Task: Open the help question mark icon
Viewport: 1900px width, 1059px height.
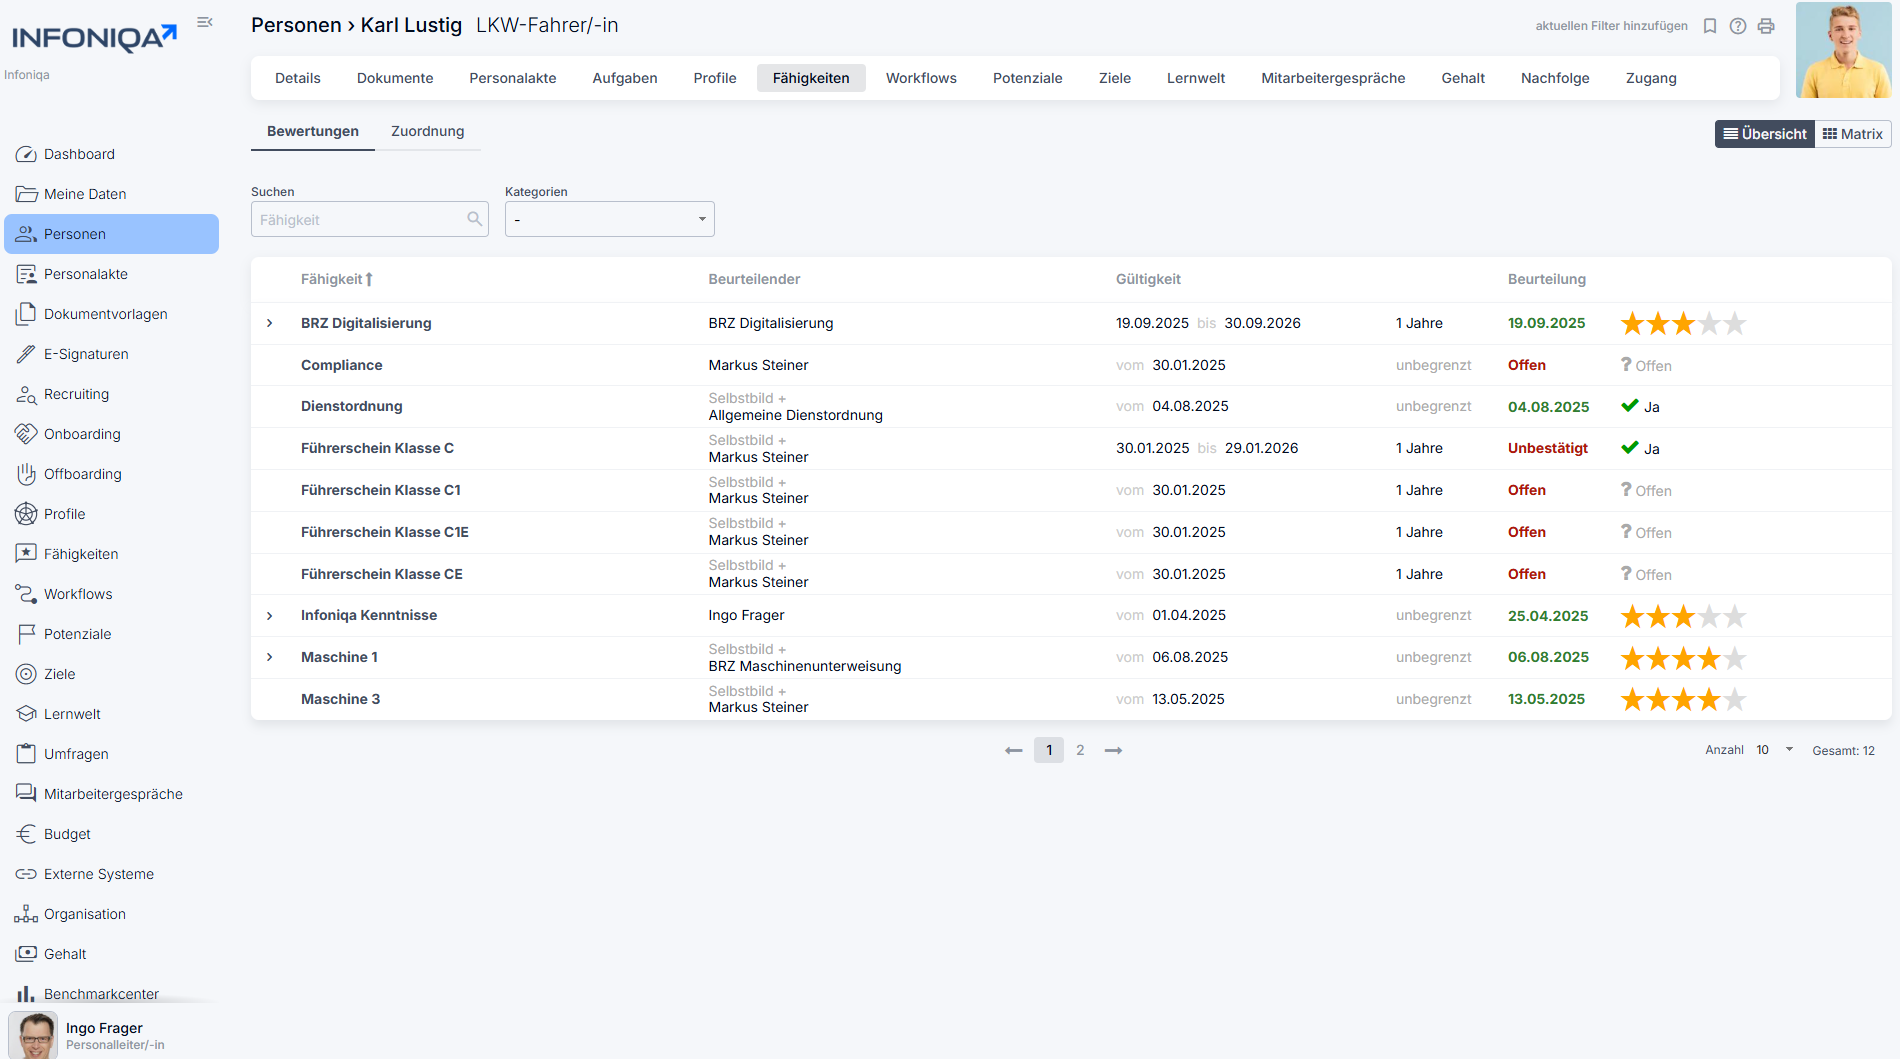Action: coord(1738,26)
